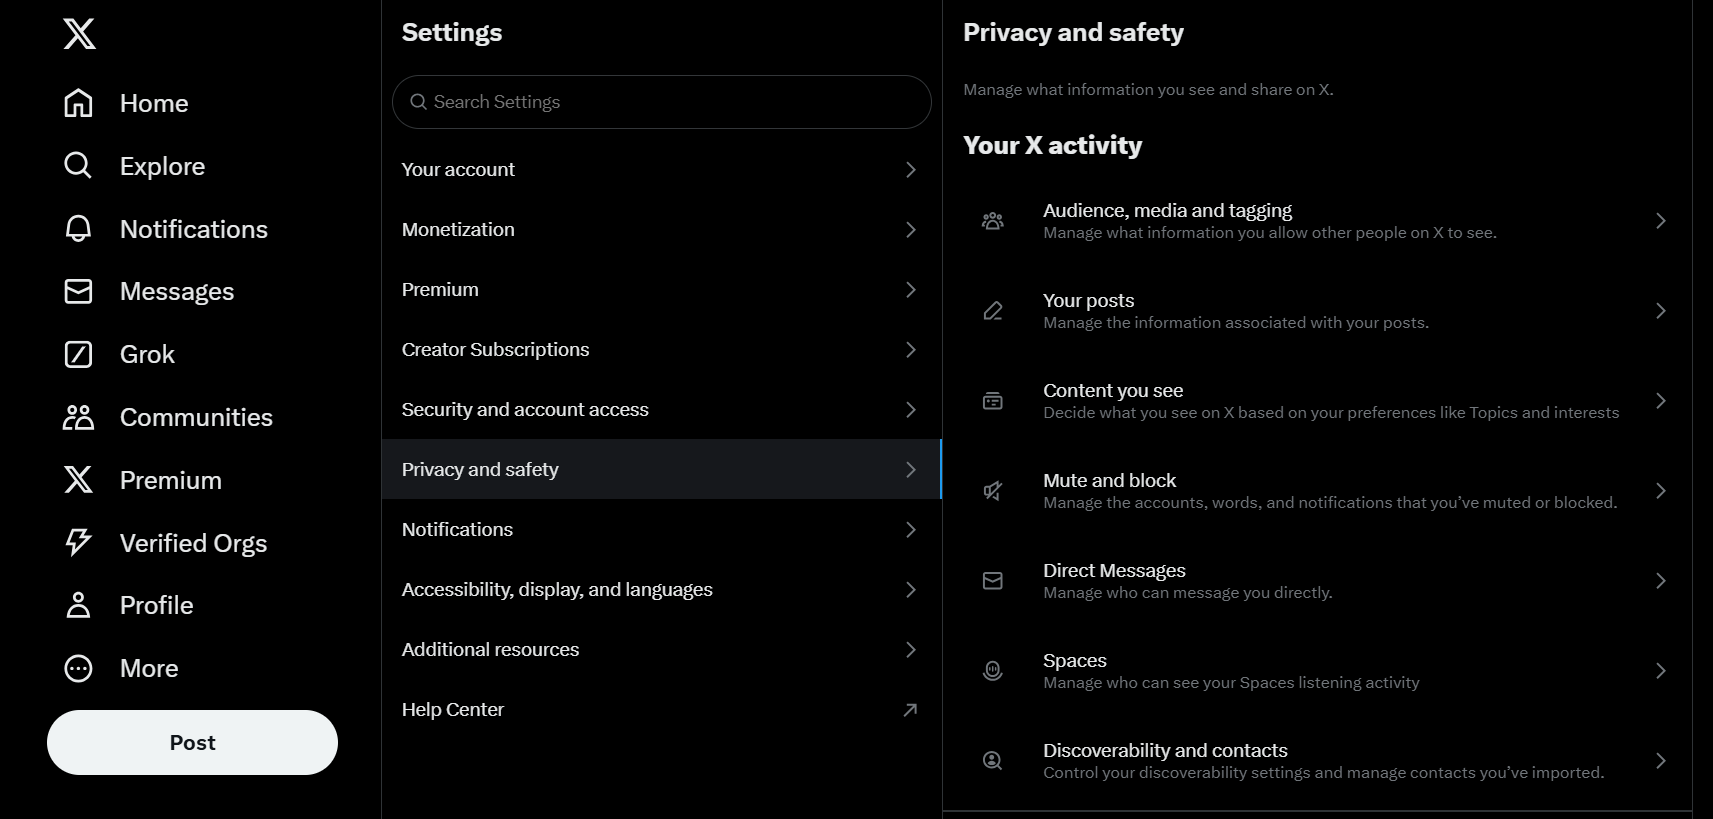Expand the Monetization settings chevron
This screenshot has width=1713, height=819.
click(910, 230)
